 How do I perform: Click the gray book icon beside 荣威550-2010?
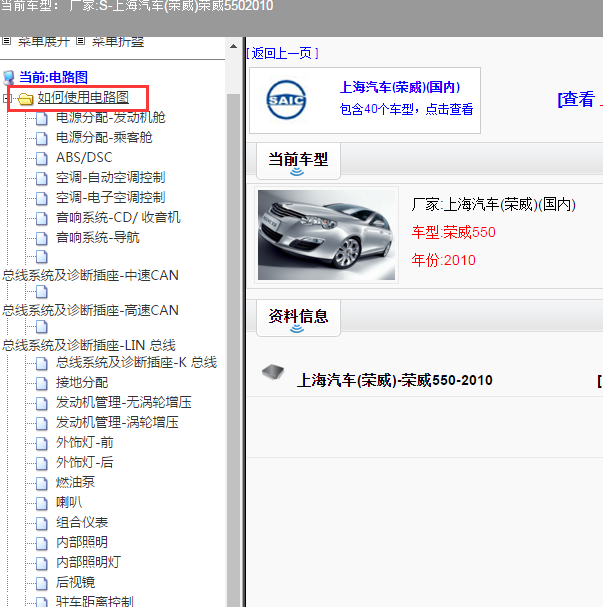click(273, 372)
